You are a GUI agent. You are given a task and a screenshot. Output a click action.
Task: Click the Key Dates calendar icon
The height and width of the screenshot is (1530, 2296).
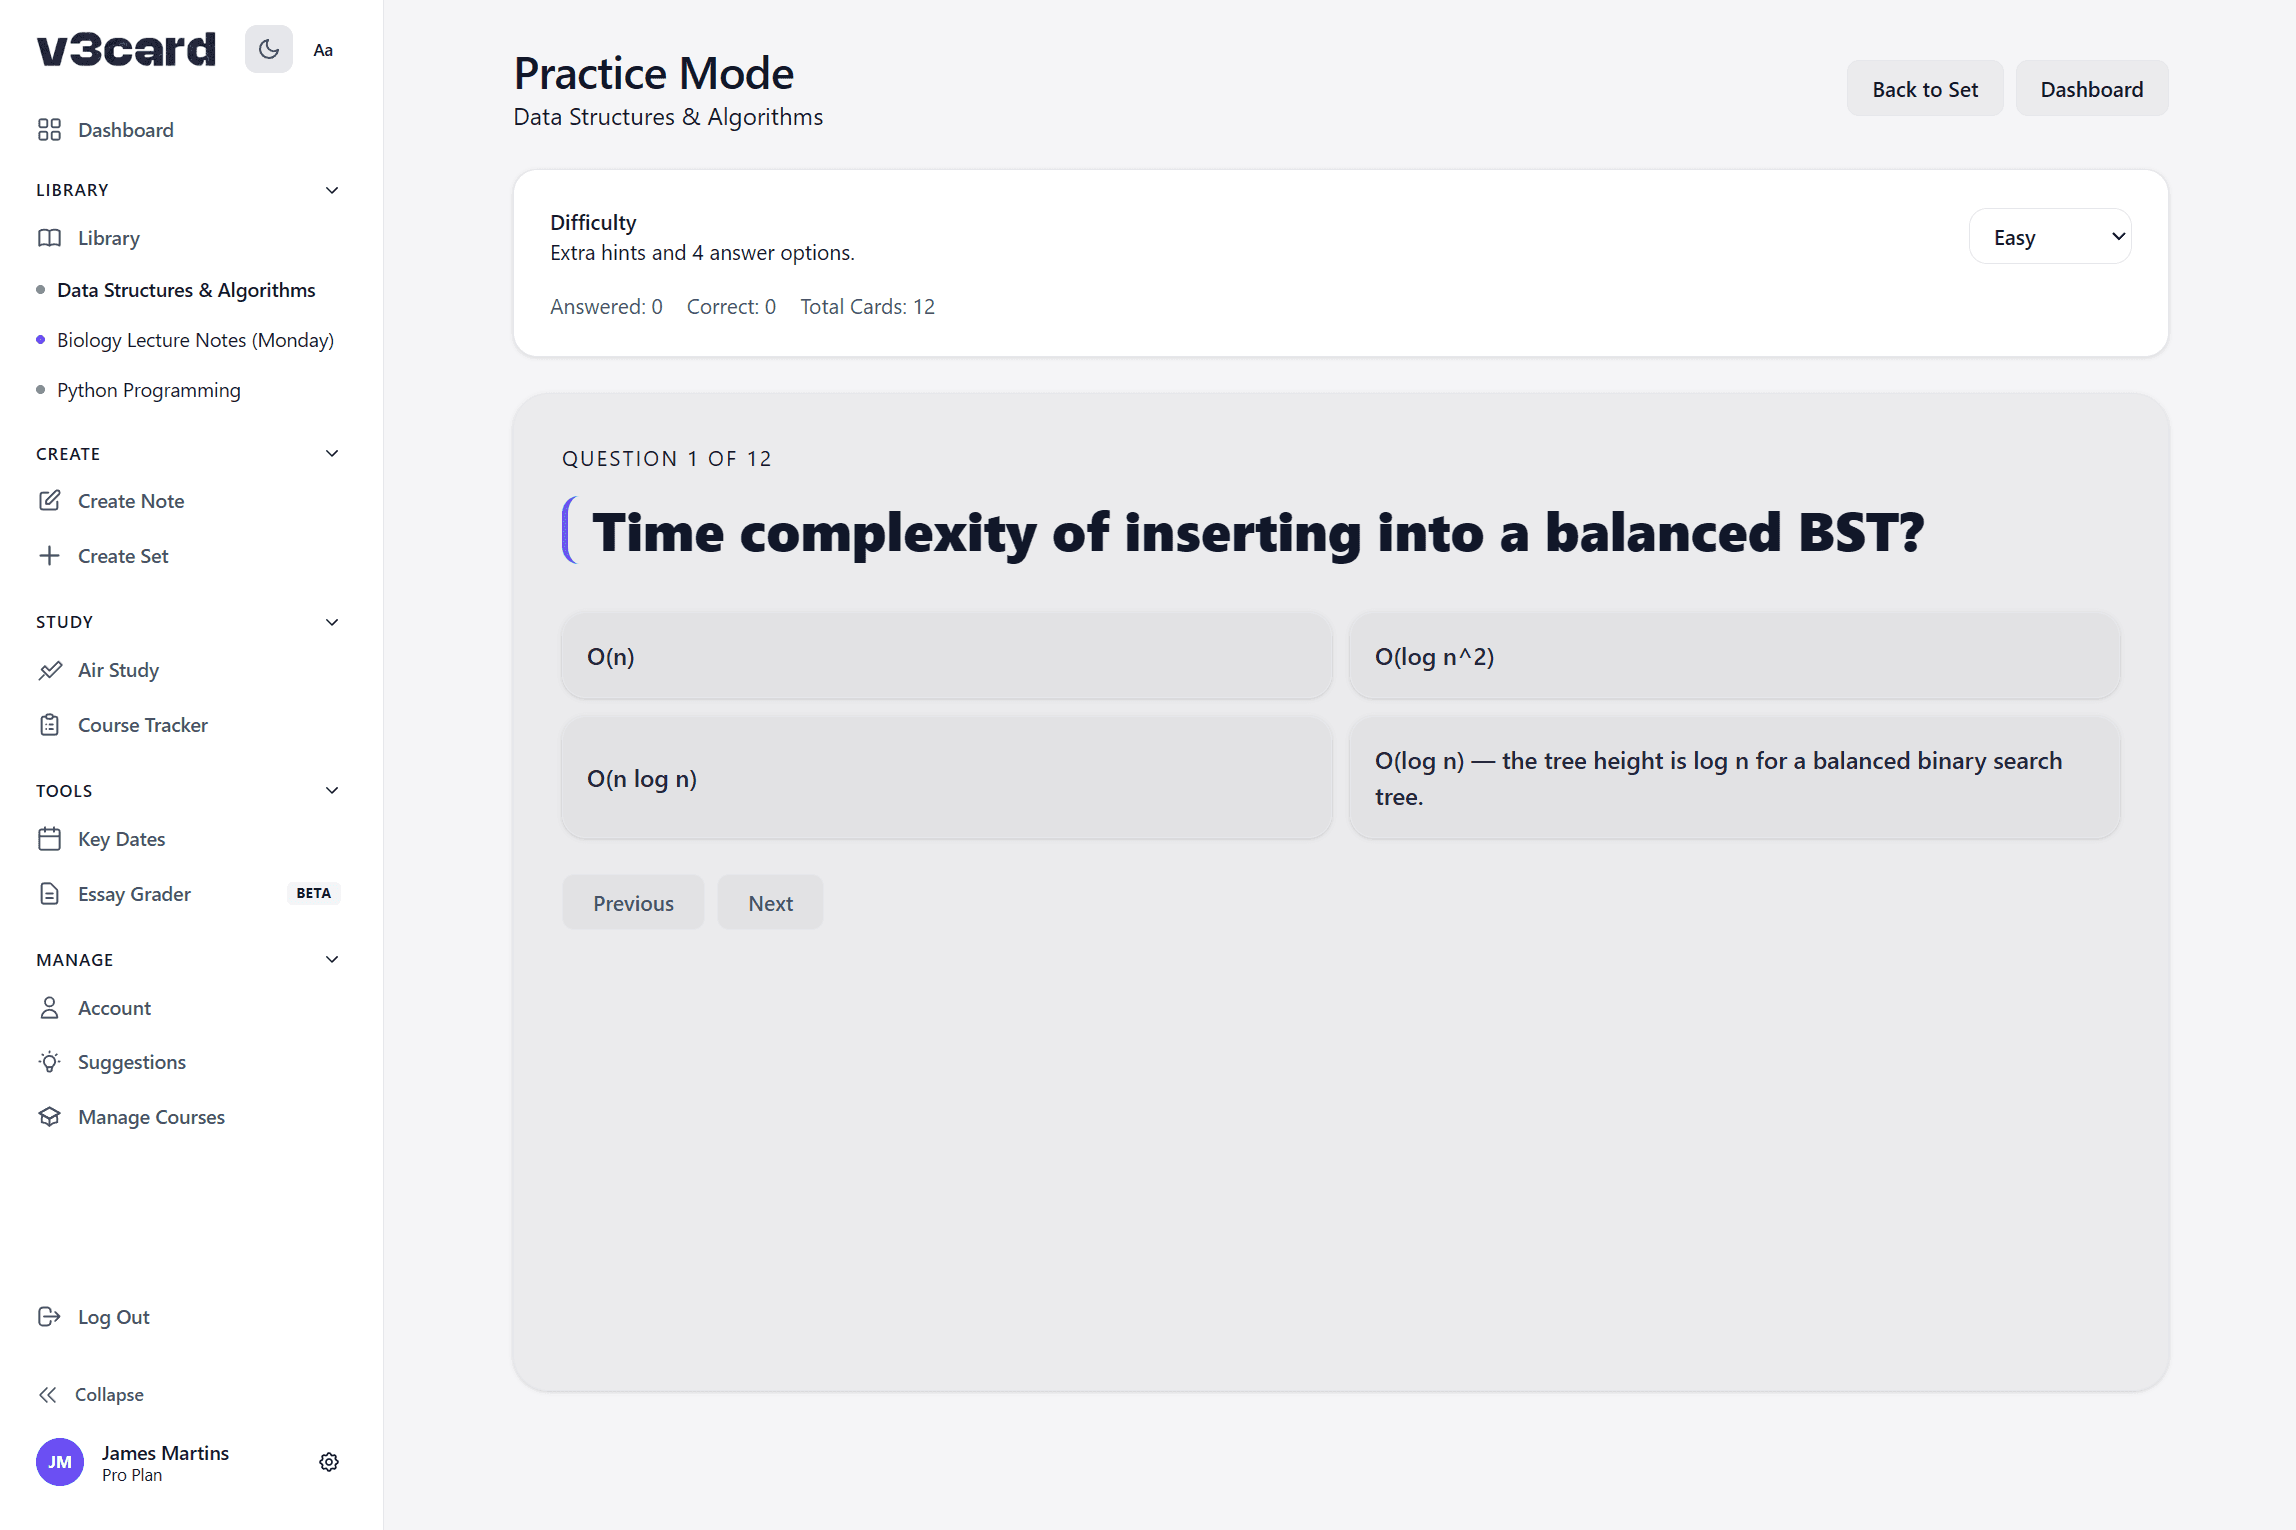[x=50, y=839]
